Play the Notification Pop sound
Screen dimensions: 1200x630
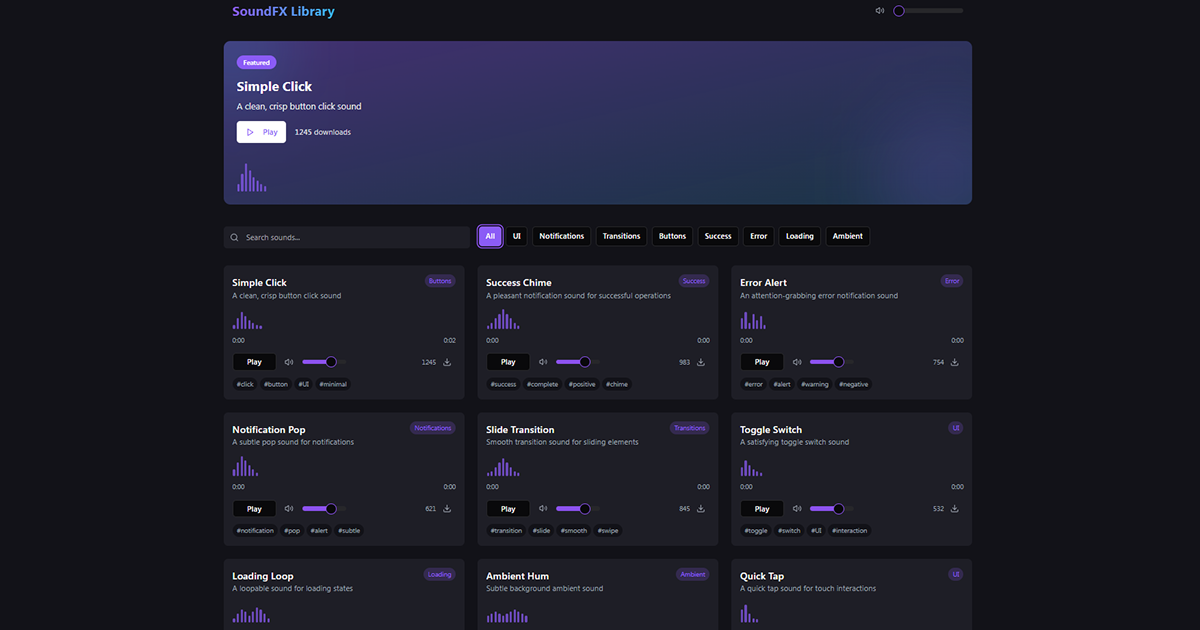254,509
